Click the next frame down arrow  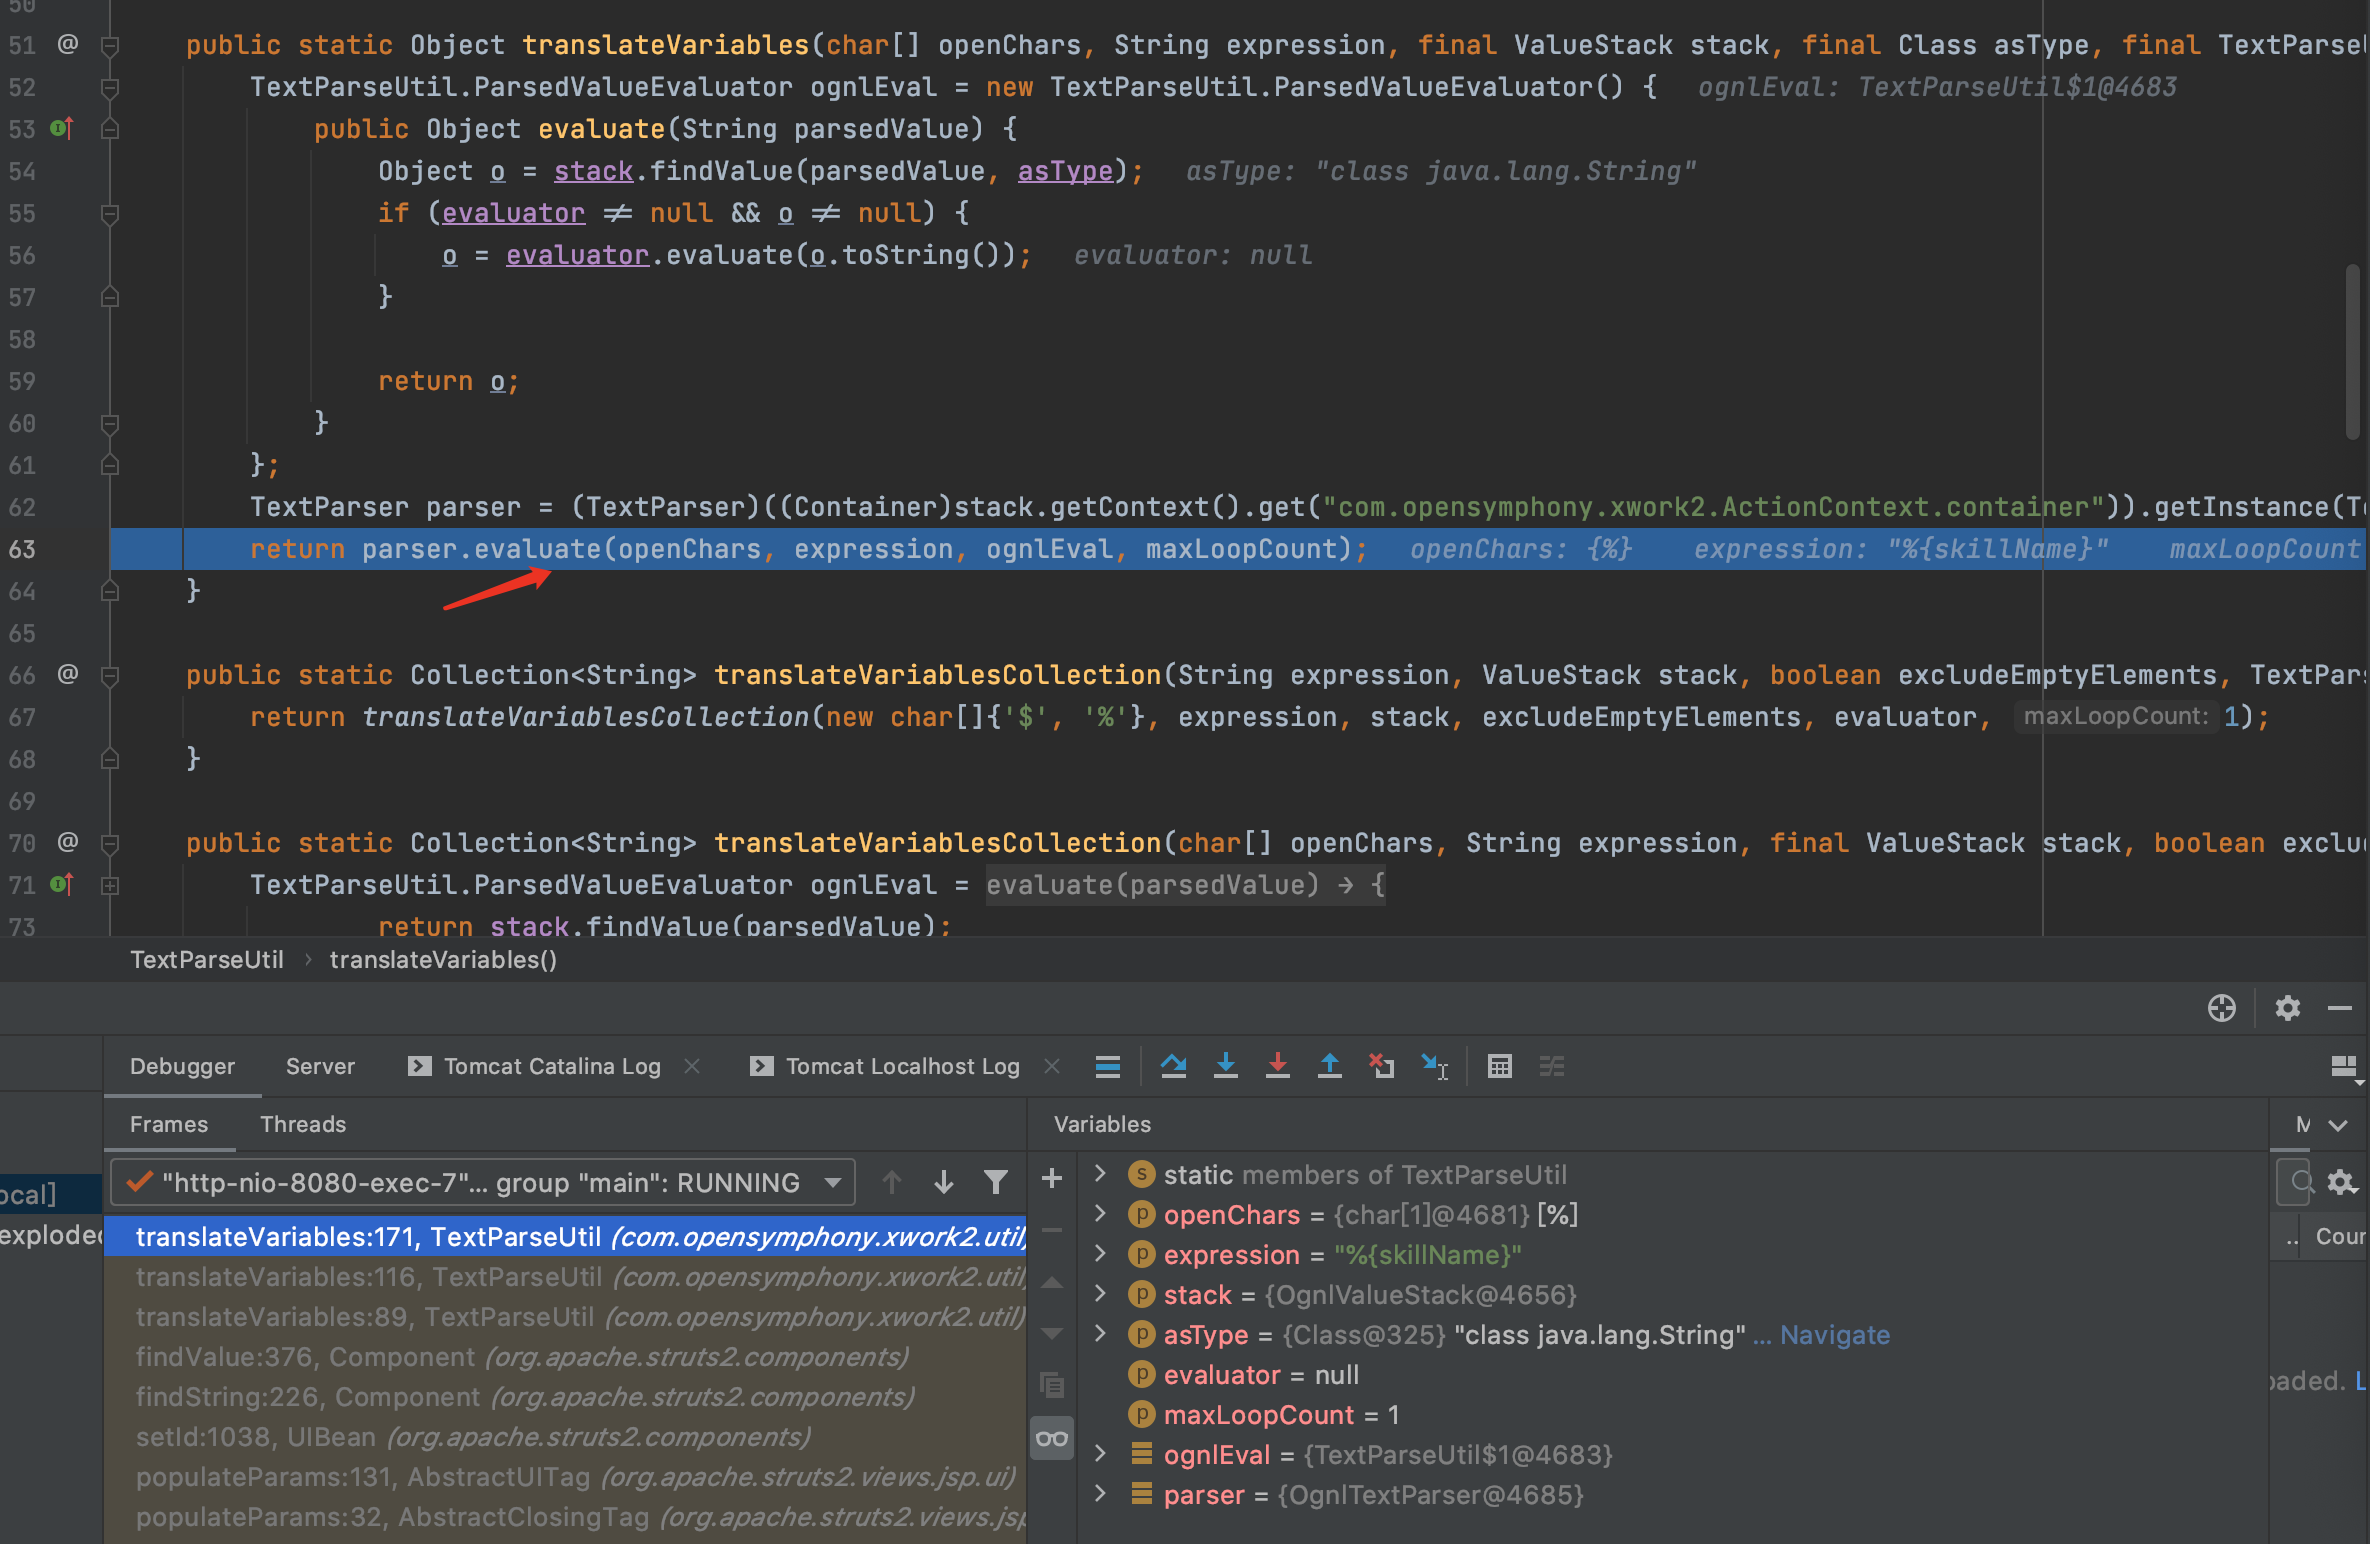[943, 1183]
